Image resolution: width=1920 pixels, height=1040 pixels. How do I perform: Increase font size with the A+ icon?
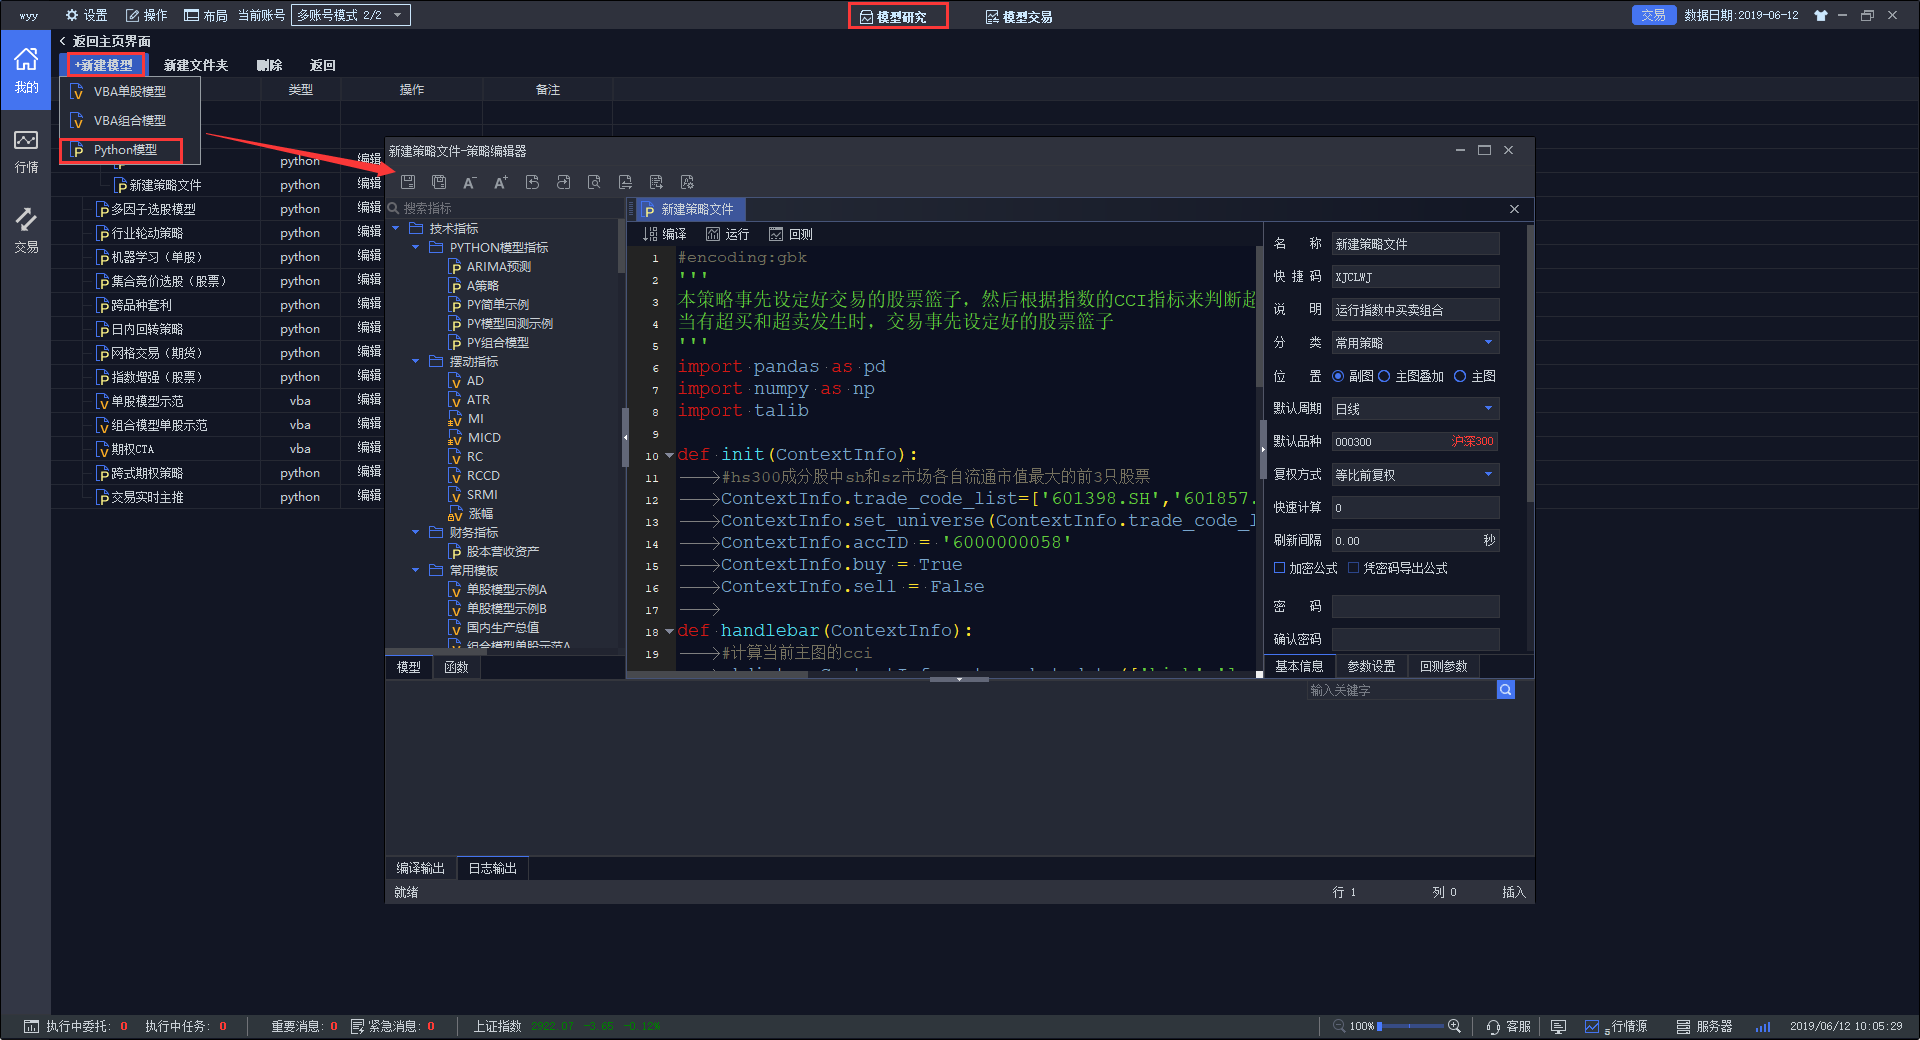(x=501, y=182)
